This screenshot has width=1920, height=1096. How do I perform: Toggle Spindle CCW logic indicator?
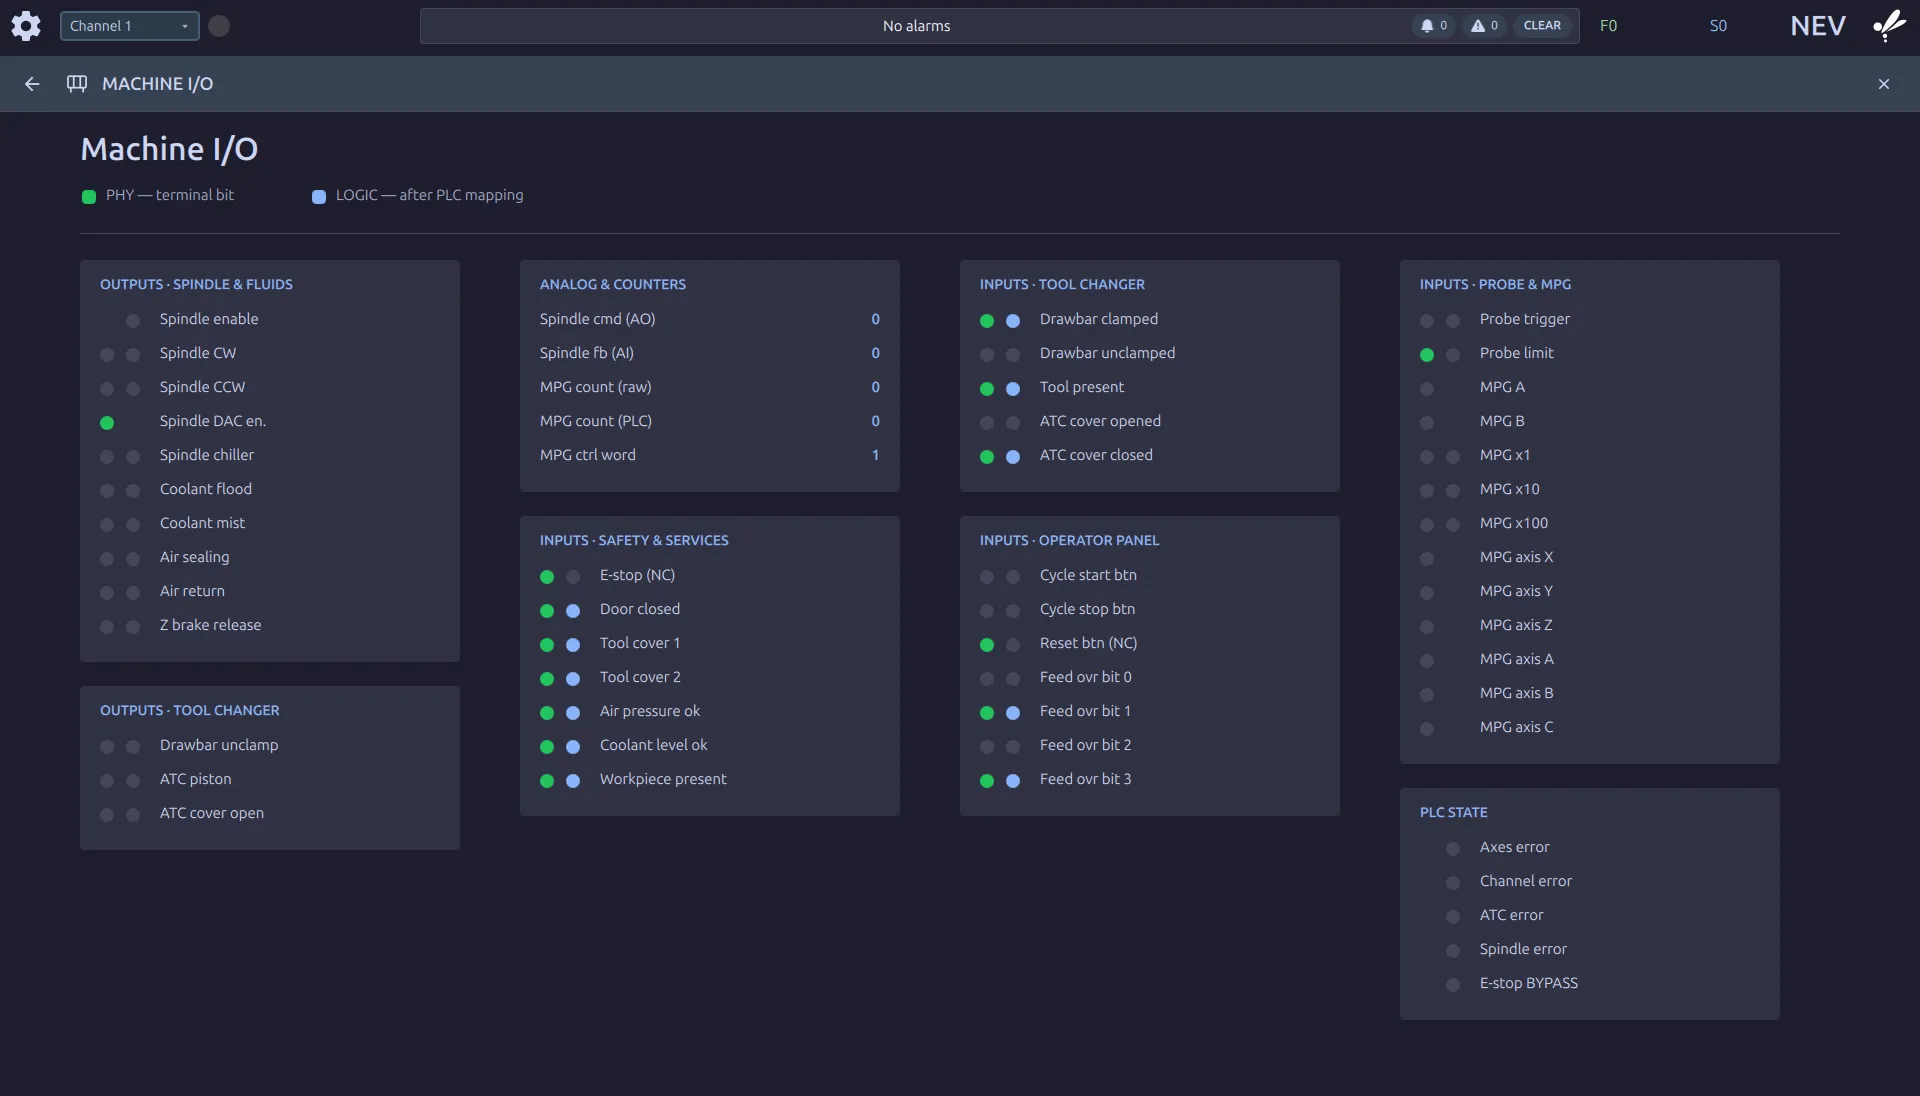133,389
